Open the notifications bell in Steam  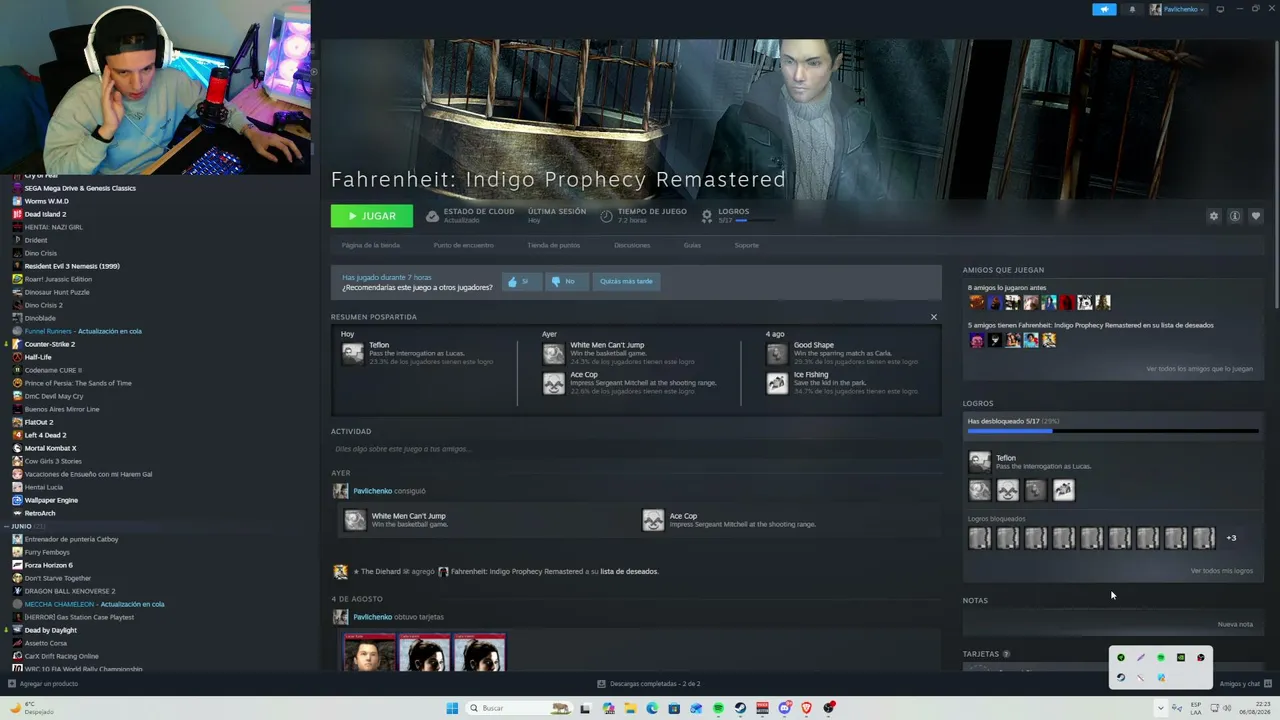1132,9
